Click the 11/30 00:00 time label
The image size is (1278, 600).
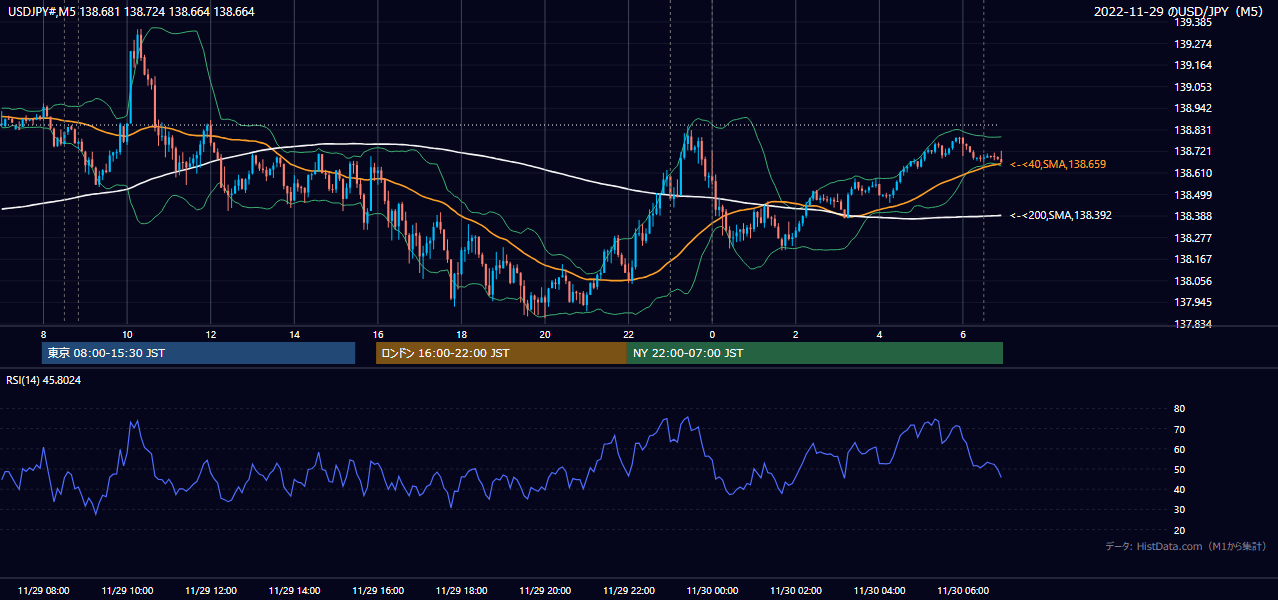click(x=712, y=591)
